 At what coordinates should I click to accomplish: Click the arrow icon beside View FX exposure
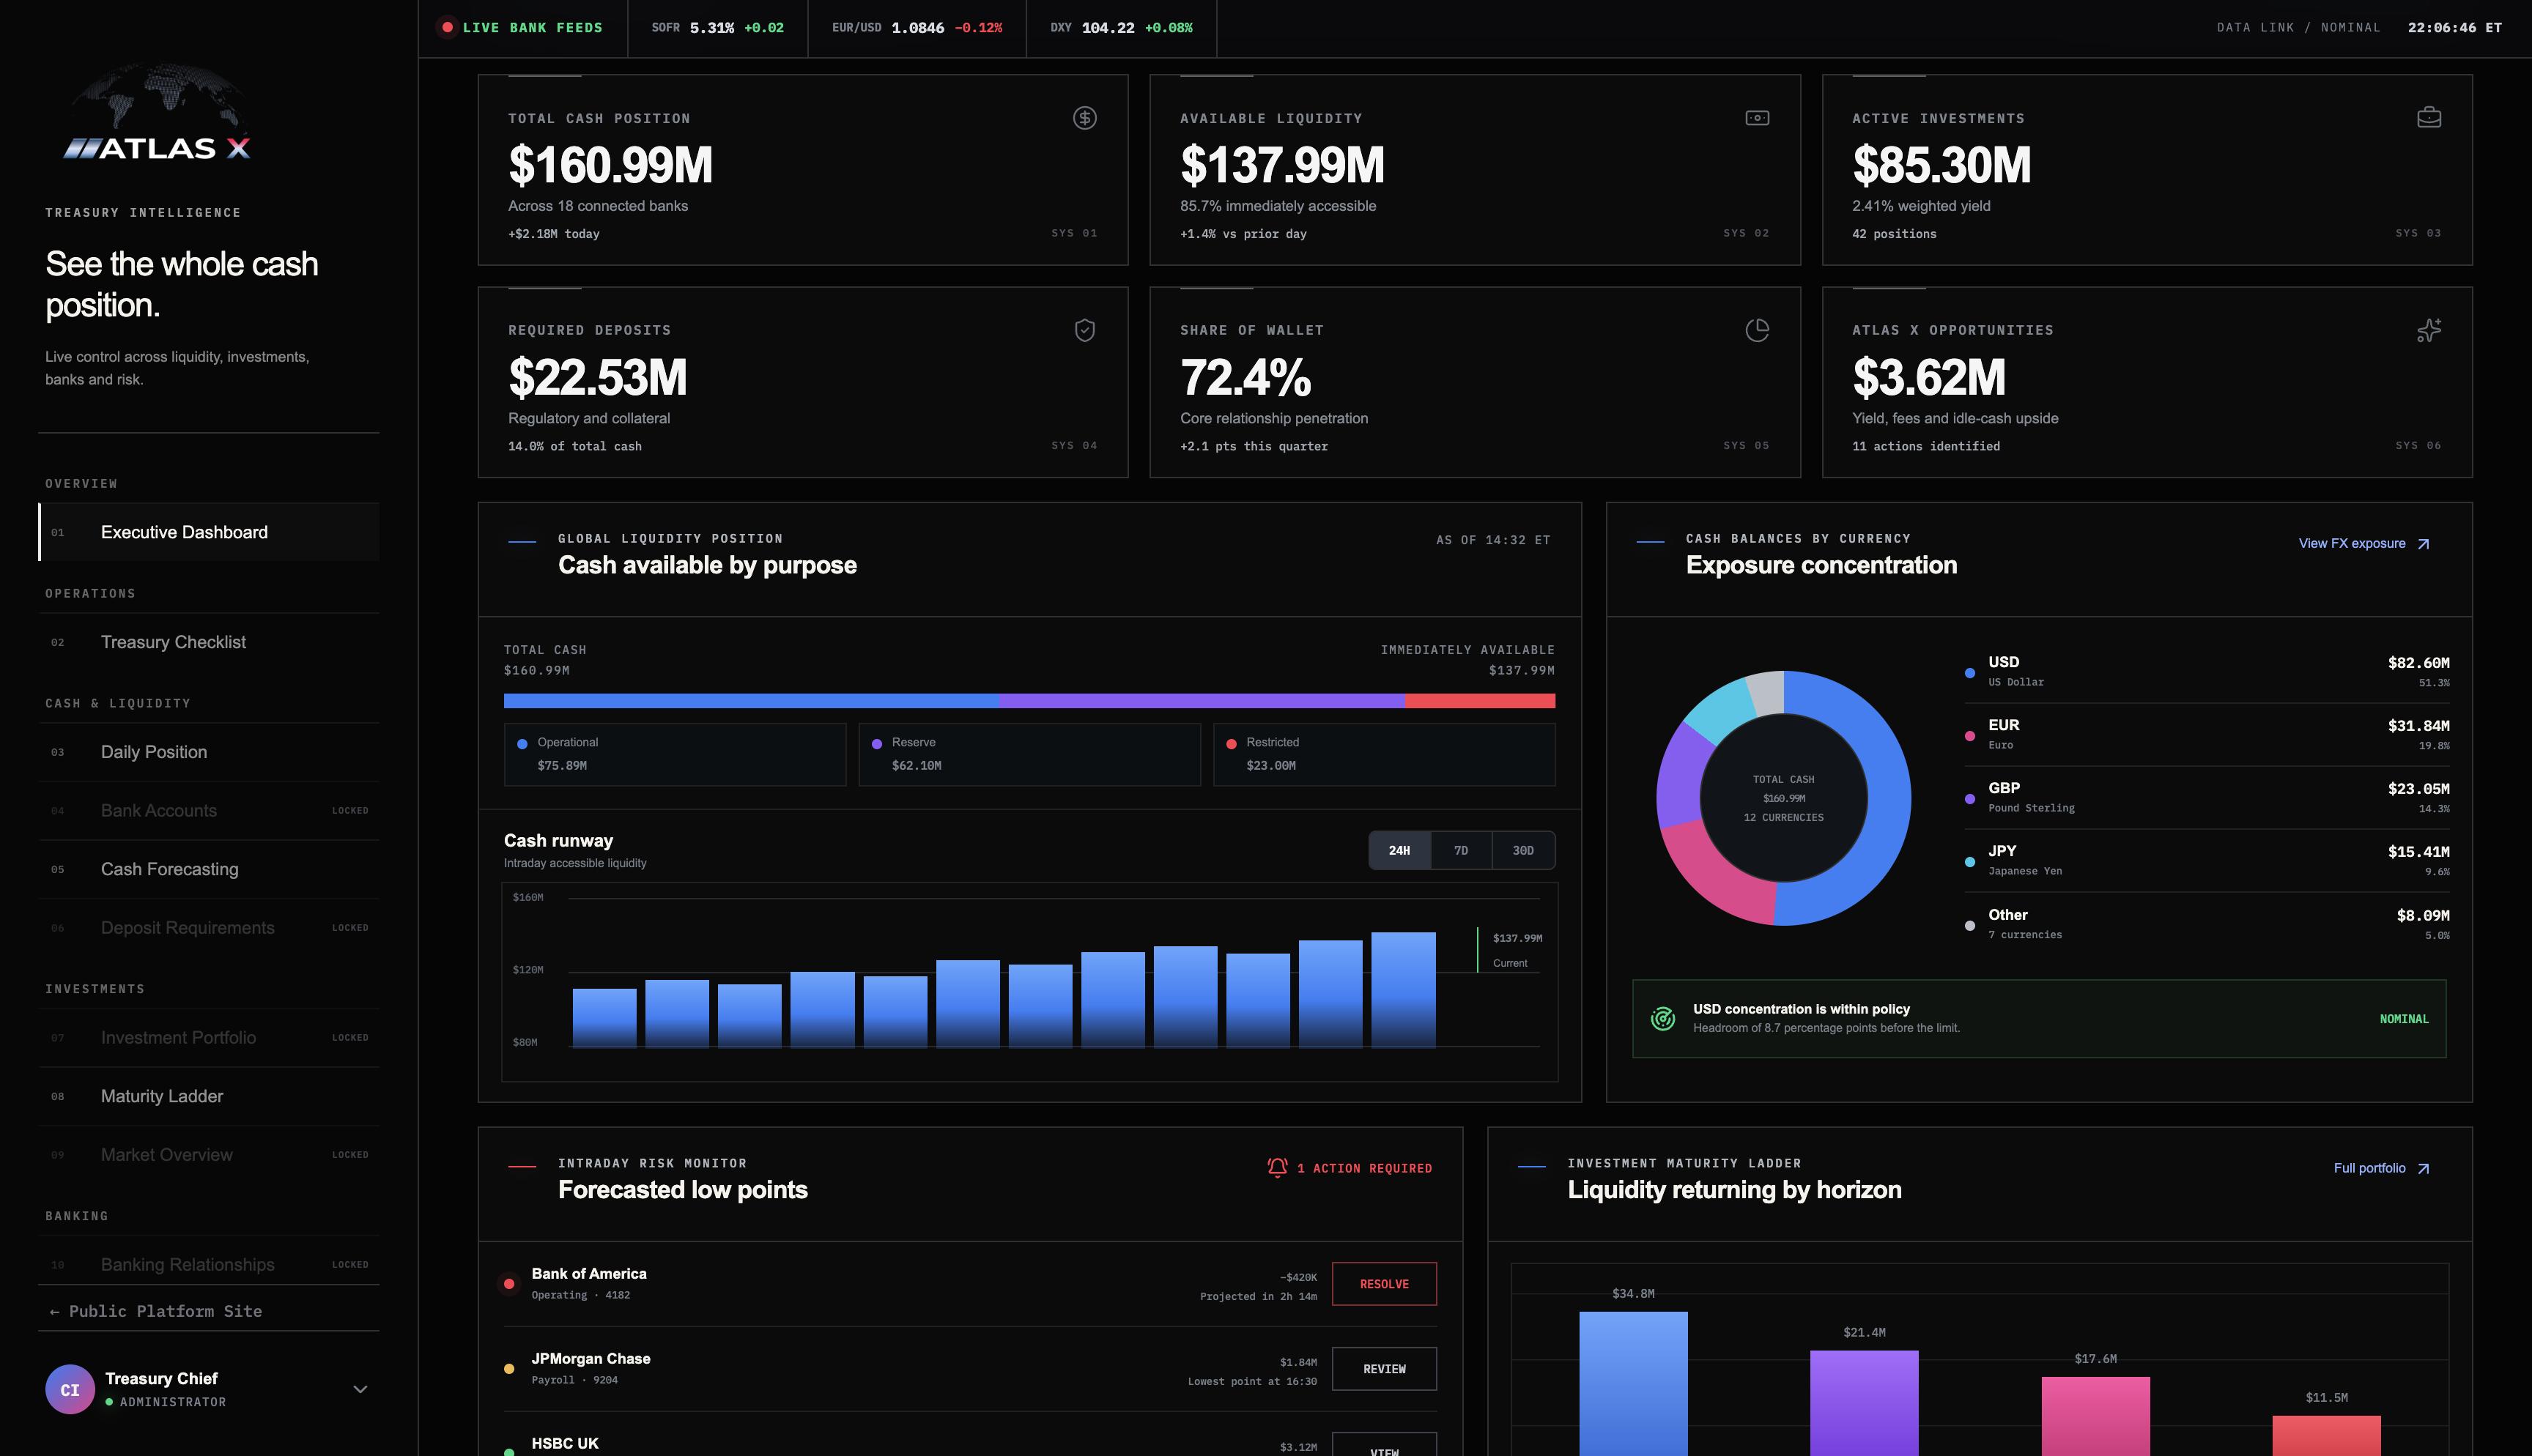[x=2422, y=544]
